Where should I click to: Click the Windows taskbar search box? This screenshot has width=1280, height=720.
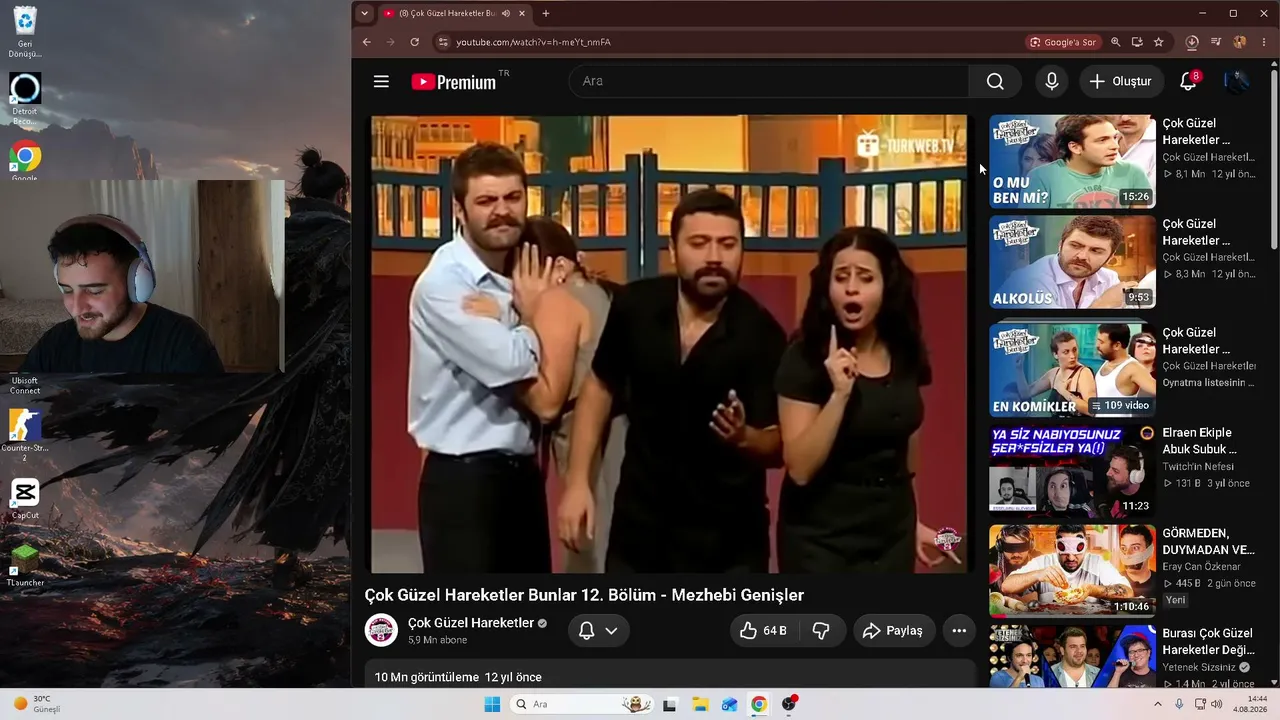pos(582,704)
